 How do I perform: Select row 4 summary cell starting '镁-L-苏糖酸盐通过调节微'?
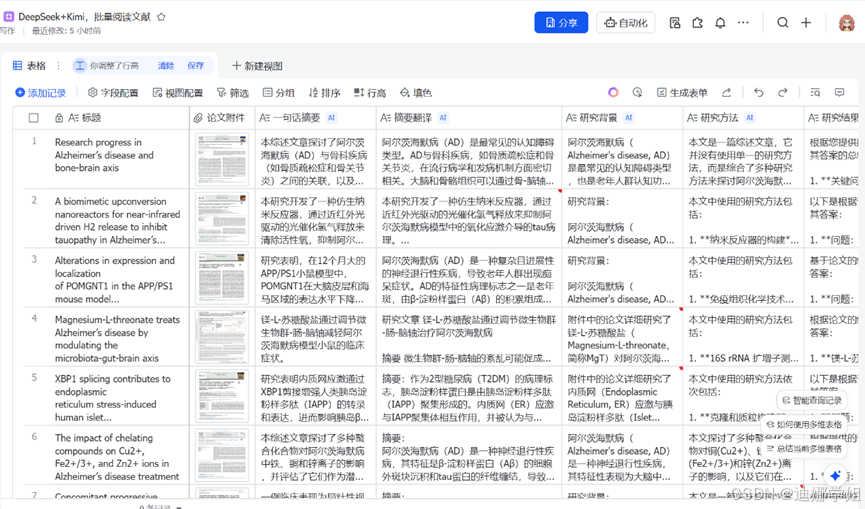[x=316, y=336]
